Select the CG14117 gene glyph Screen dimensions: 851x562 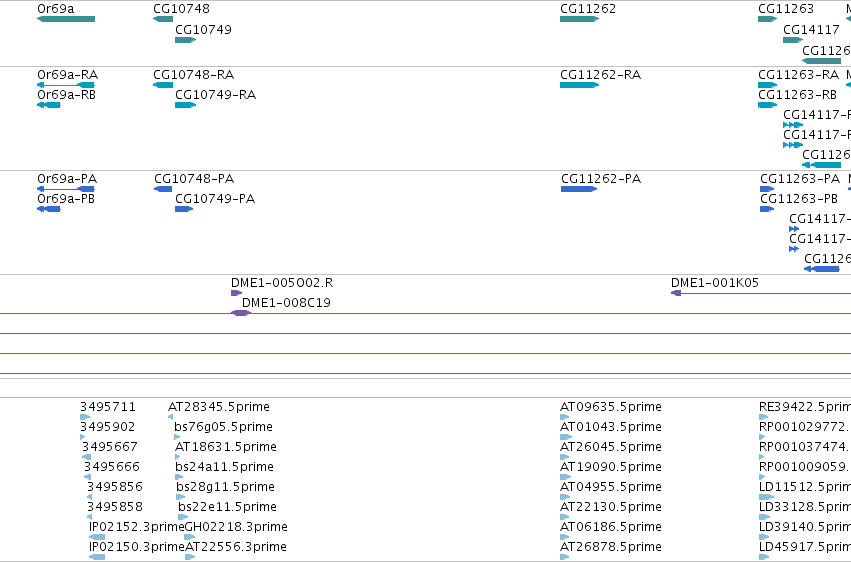(x=793, y=40)
